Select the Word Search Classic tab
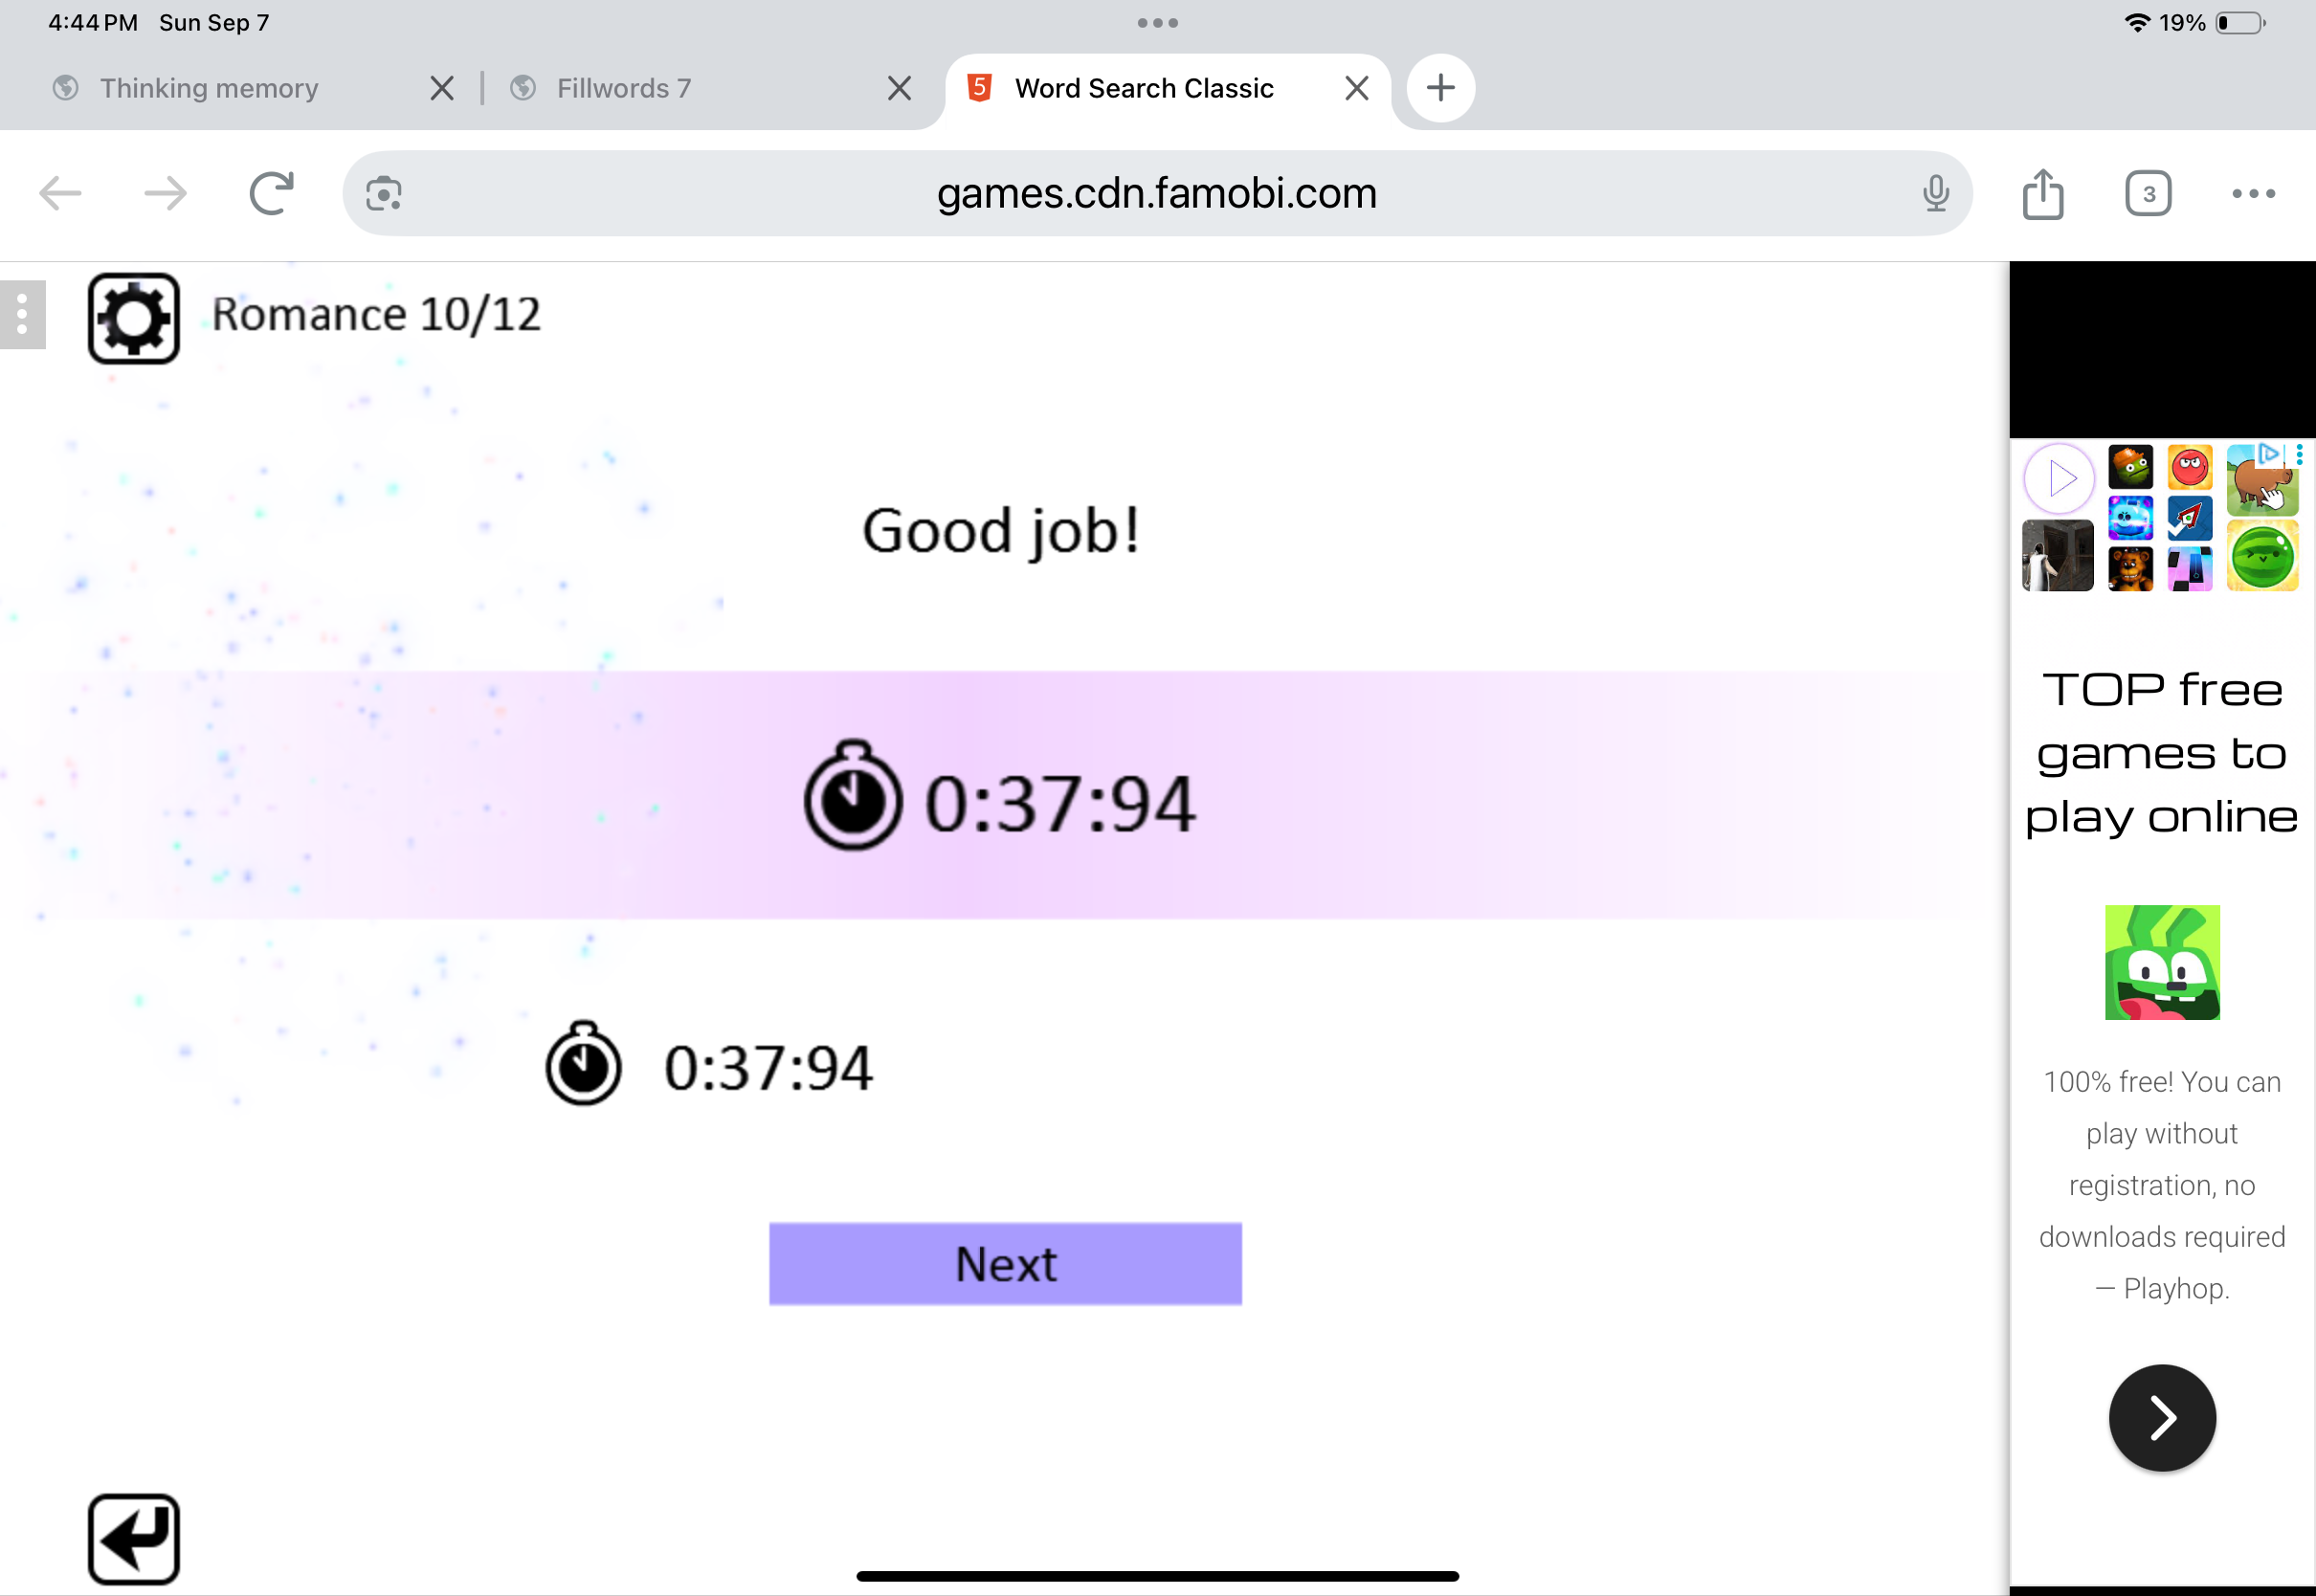Viewport: 2316px width, 1596px height. pos(1144,88)
